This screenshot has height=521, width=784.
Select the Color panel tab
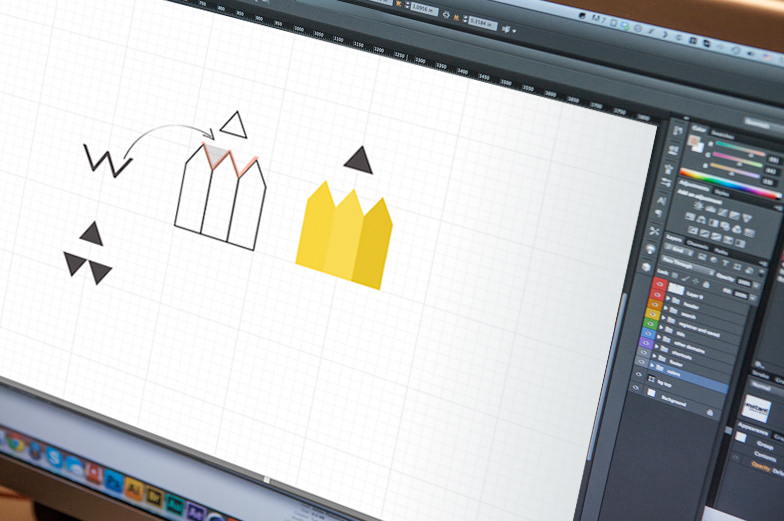pos(700,129)
